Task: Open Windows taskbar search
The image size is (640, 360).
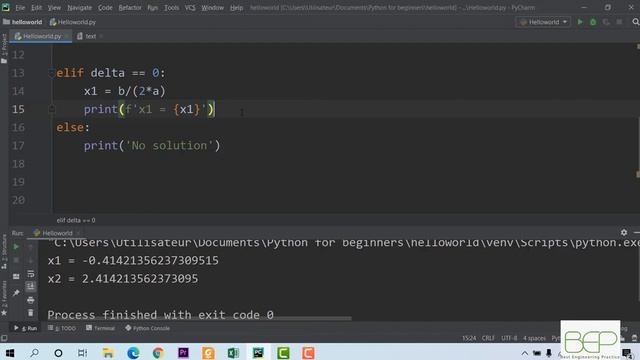Action: pos(34,353)
